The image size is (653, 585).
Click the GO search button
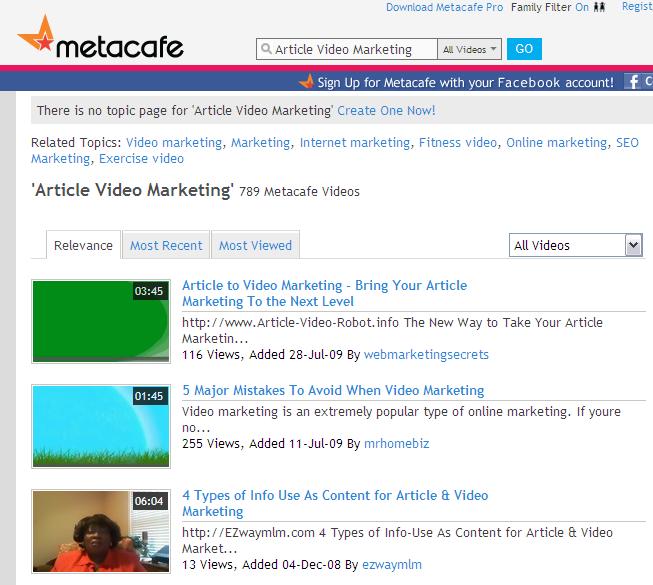[x=524, y=49]
